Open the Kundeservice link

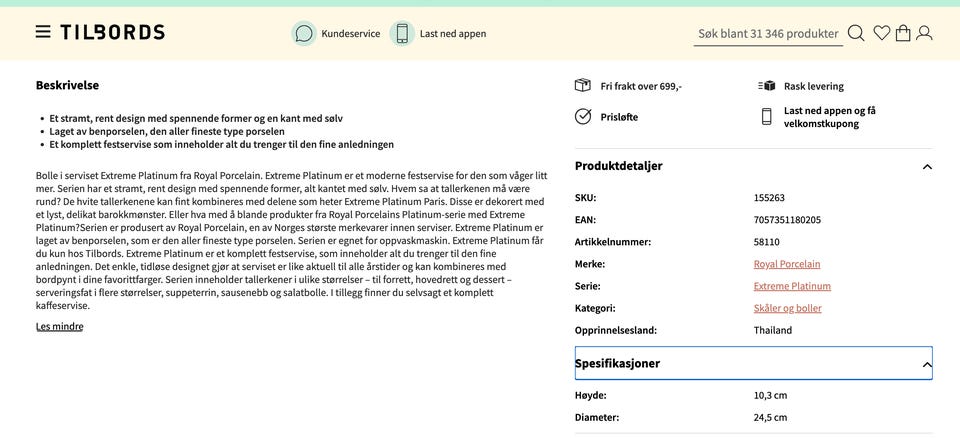(351, 34)
